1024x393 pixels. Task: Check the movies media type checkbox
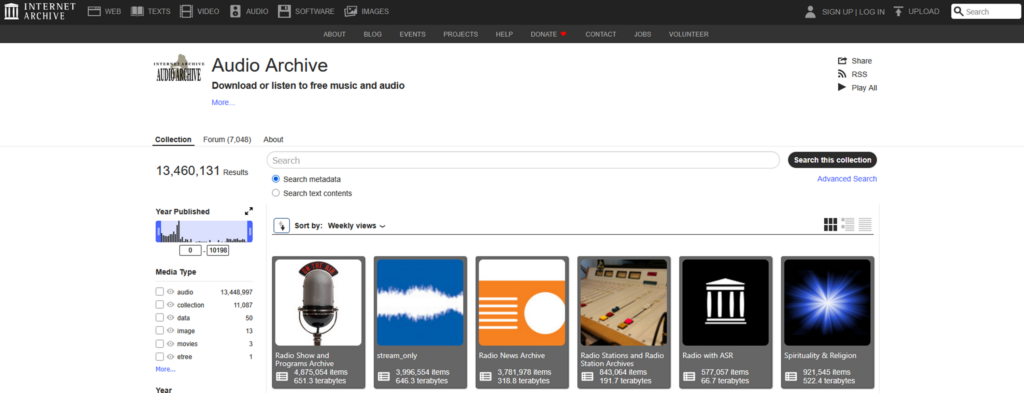[160, 343]
